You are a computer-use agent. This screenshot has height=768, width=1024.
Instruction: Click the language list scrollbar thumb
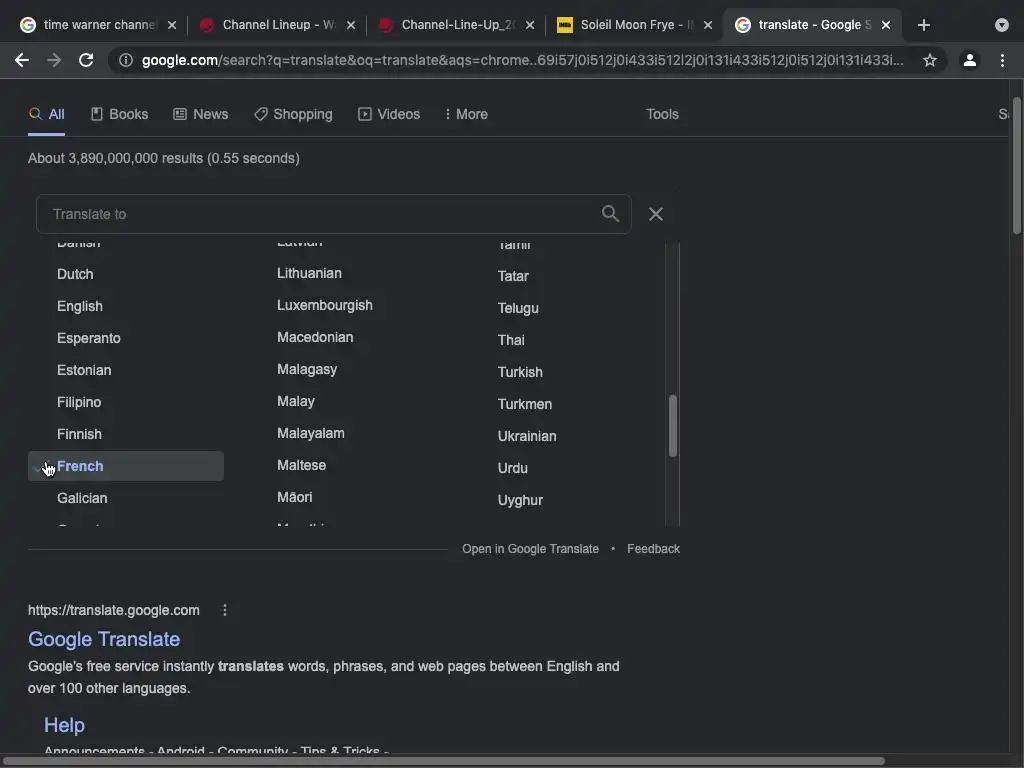tap(673, 426)
